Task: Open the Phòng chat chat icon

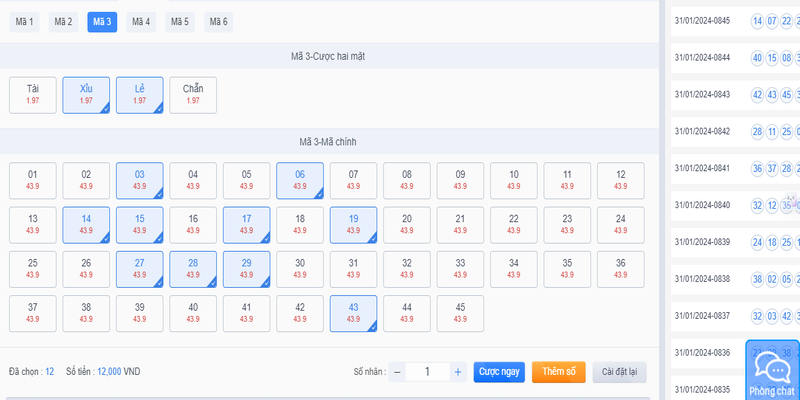Action: click(x=772, y=371)
